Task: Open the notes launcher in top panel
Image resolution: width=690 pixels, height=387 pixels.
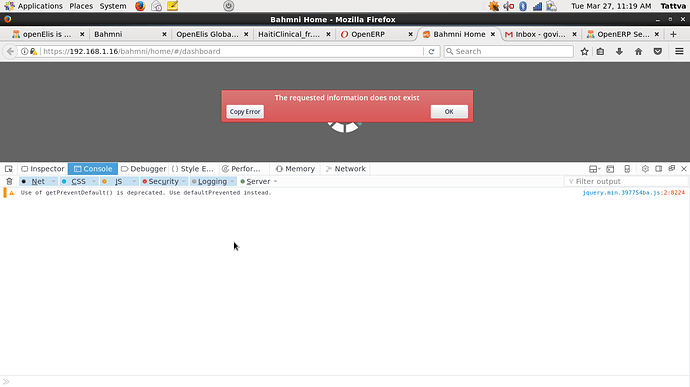Action: pyautogui.click(x=172, y=6)
